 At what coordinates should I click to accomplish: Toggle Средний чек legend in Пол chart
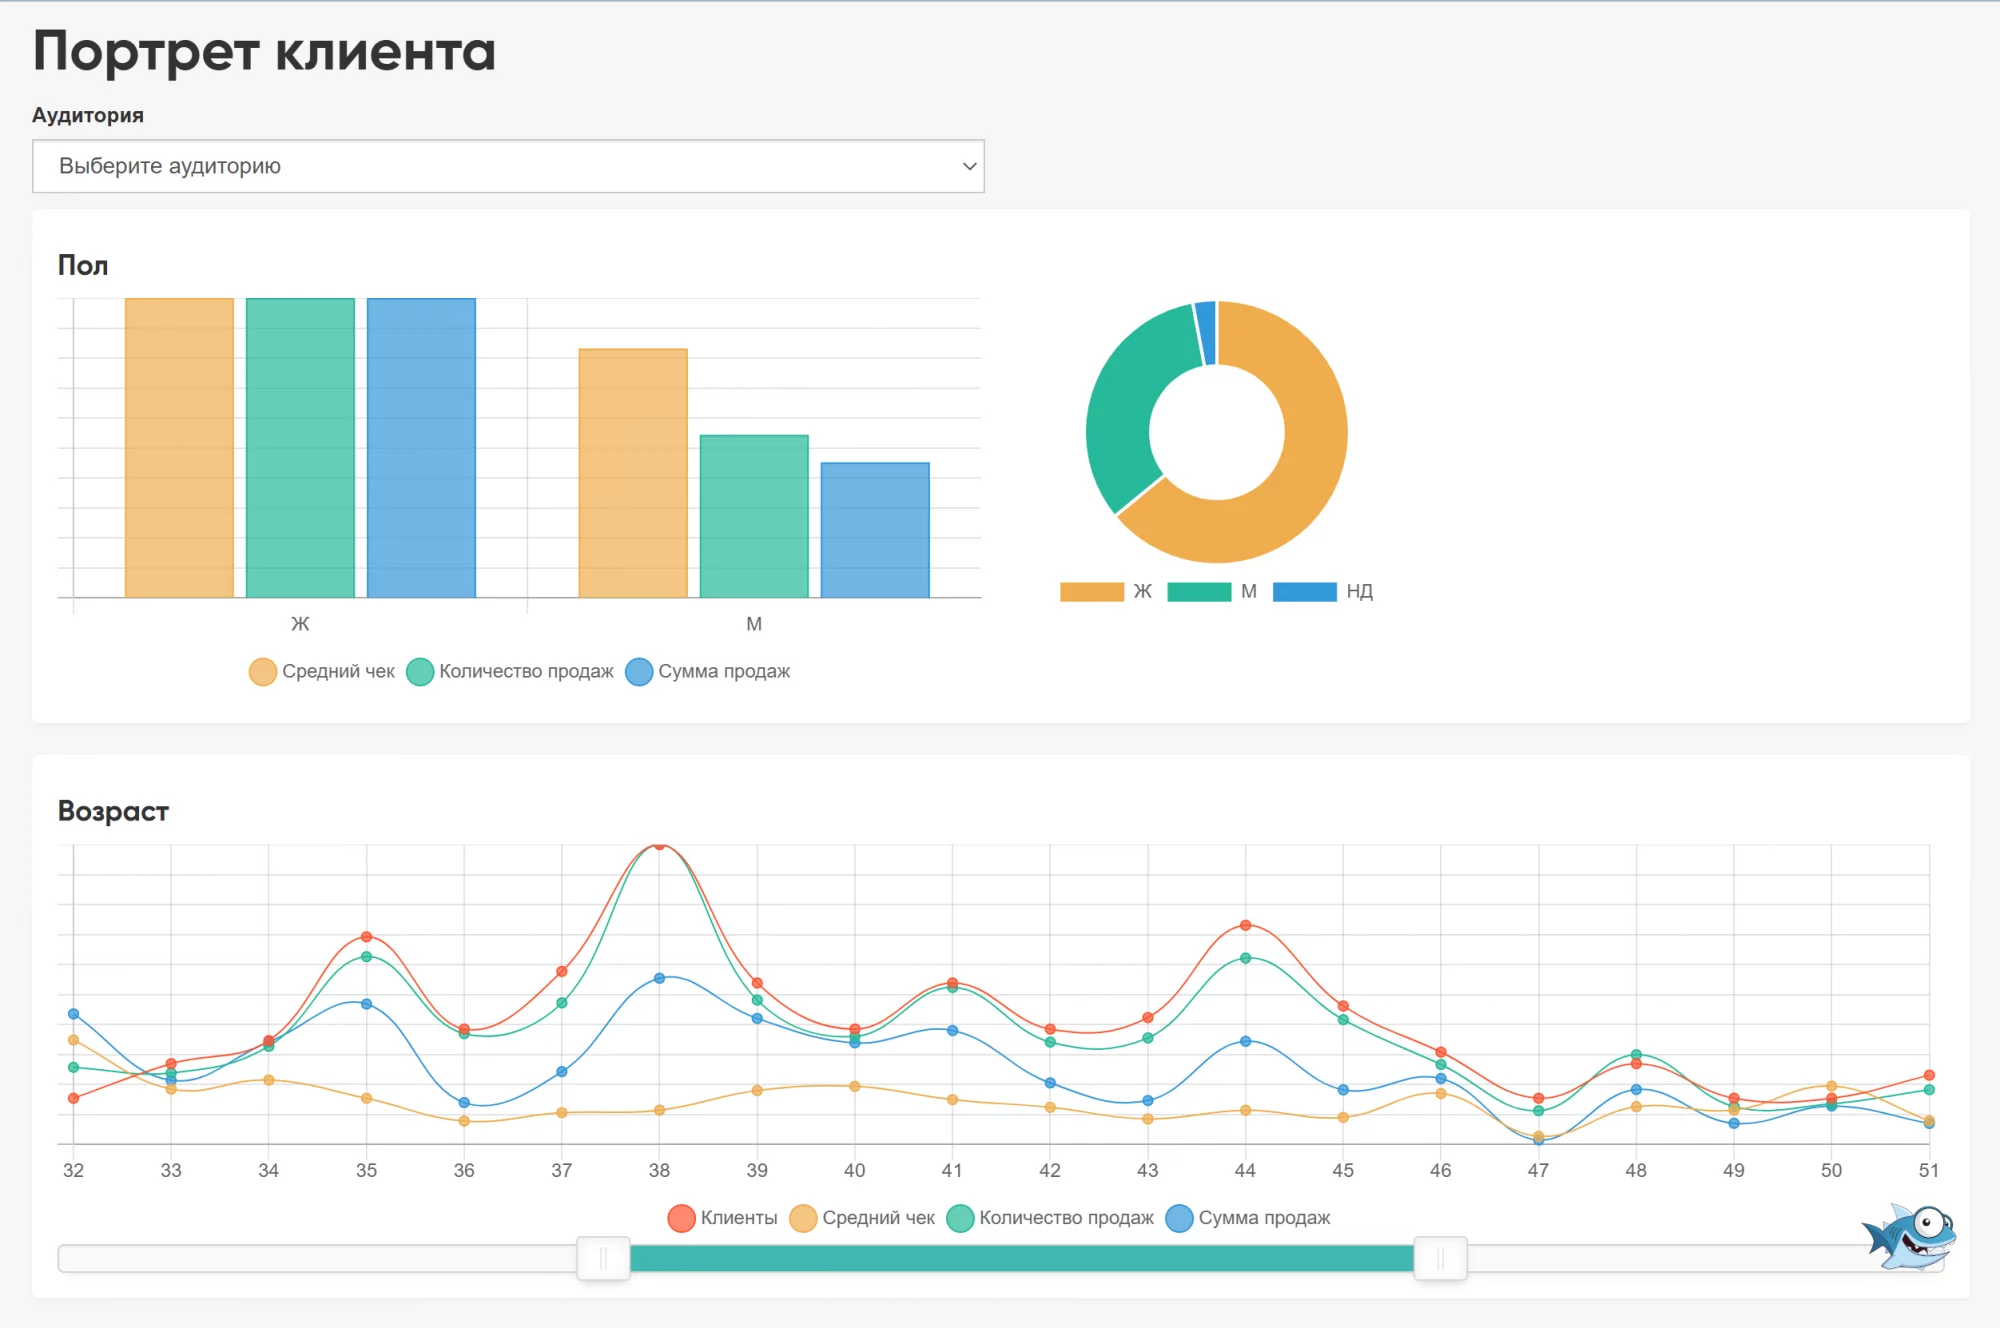click(322, 671)
